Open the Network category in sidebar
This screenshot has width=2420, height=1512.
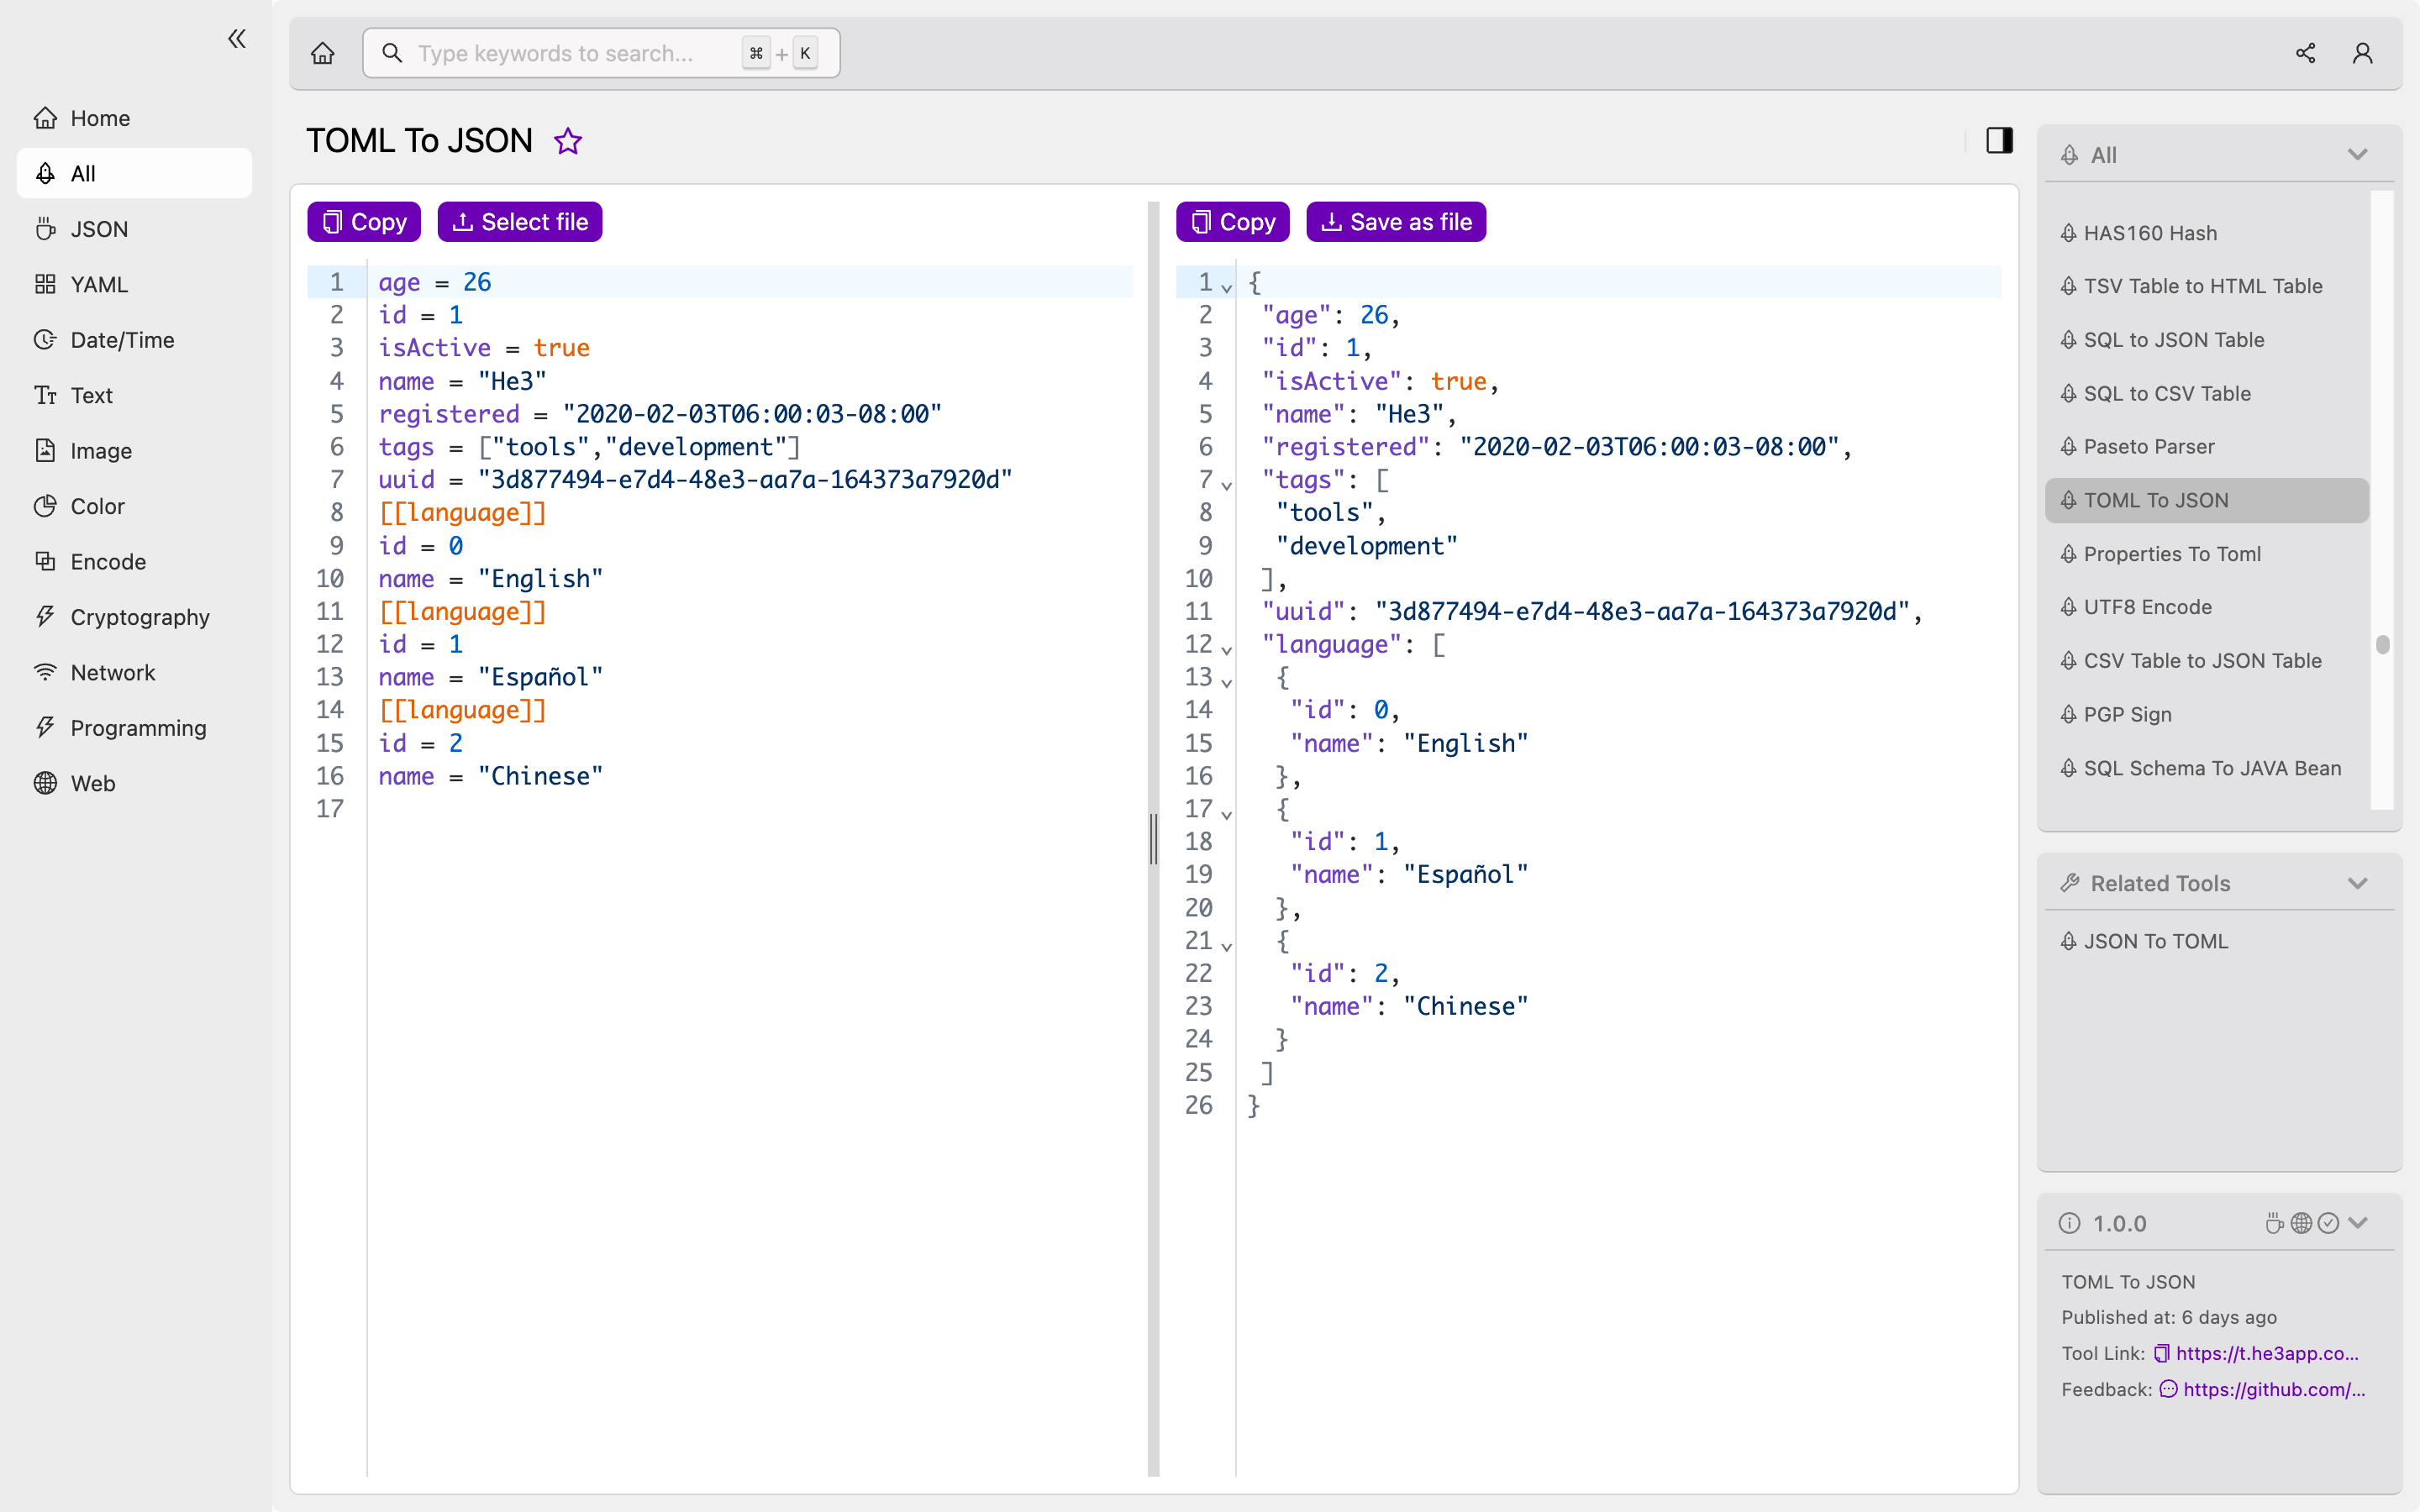[134, 673]
